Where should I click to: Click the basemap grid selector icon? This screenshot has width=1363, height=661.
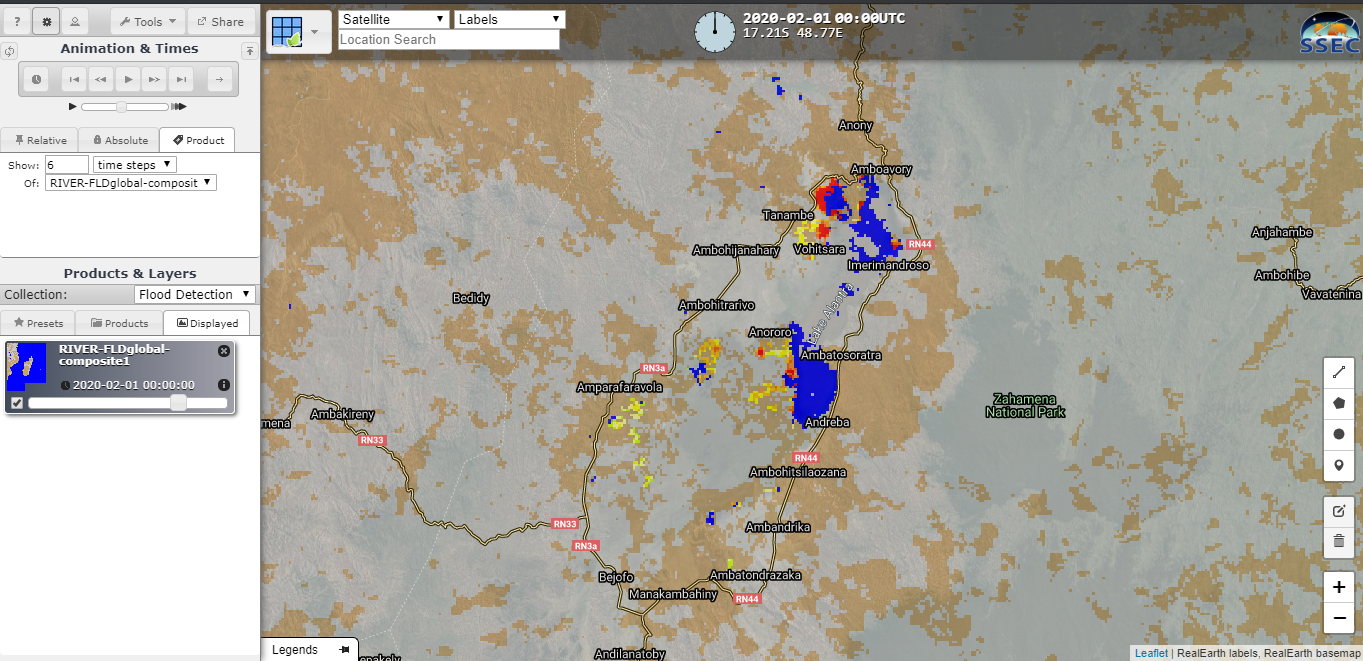point(287,32)
